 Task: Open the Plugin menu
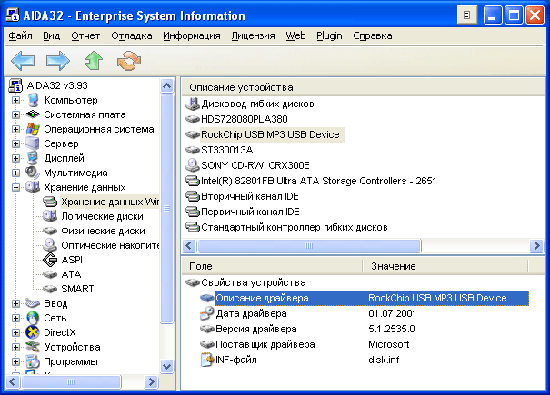tap(329, 36)
